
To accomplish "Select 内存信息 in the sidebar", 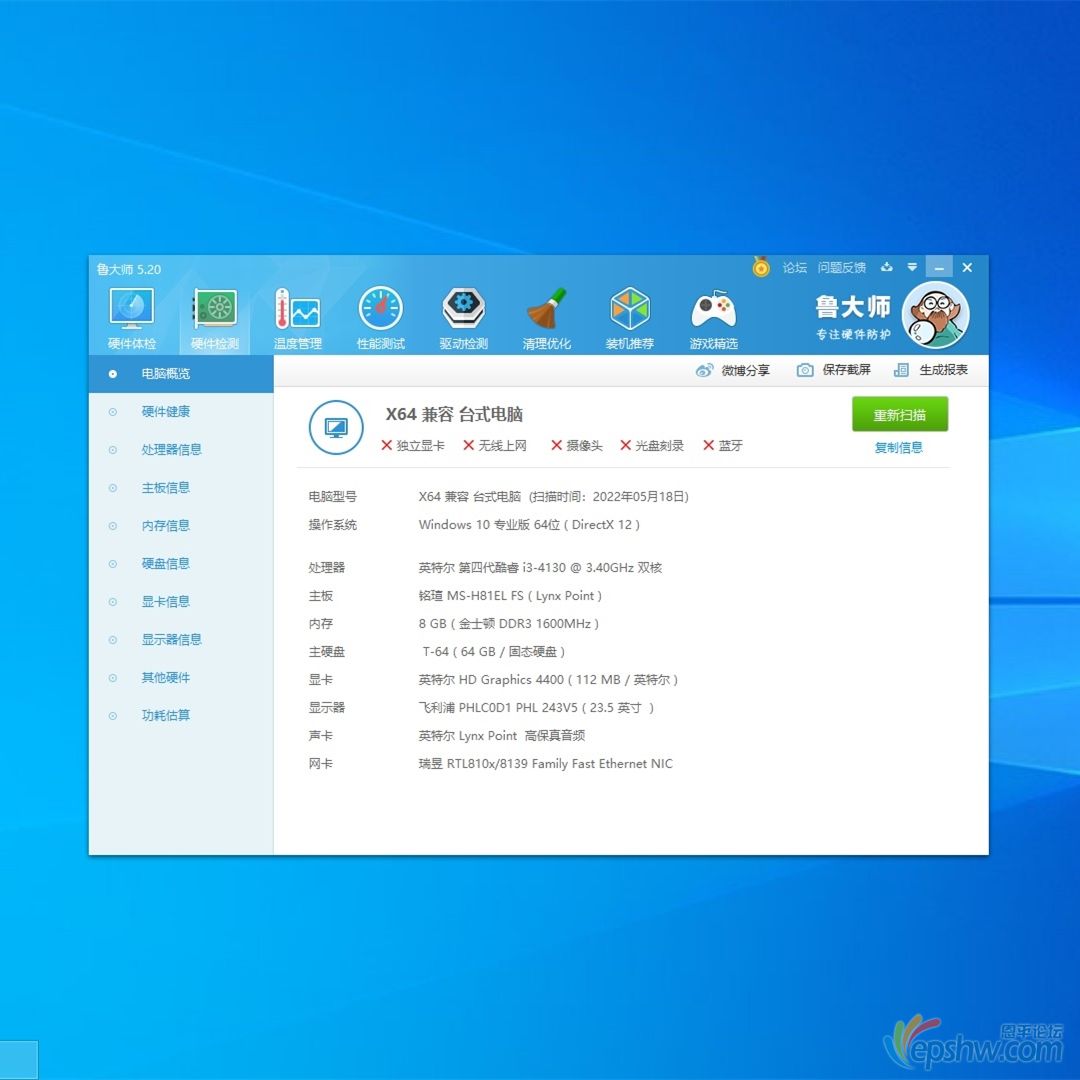I will pos(181,526).
